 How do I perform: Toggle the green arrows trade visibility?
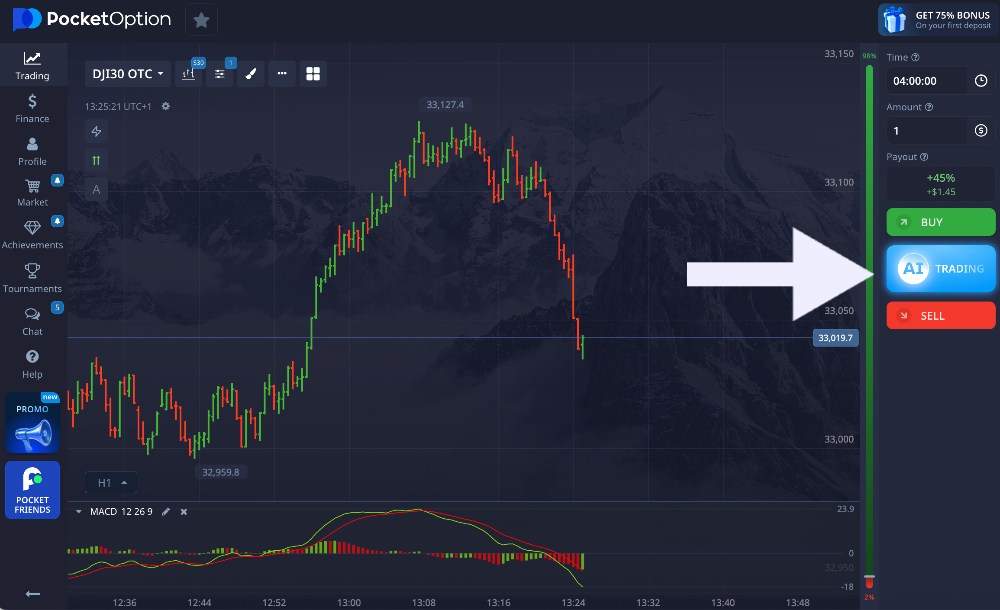(96, 159)
